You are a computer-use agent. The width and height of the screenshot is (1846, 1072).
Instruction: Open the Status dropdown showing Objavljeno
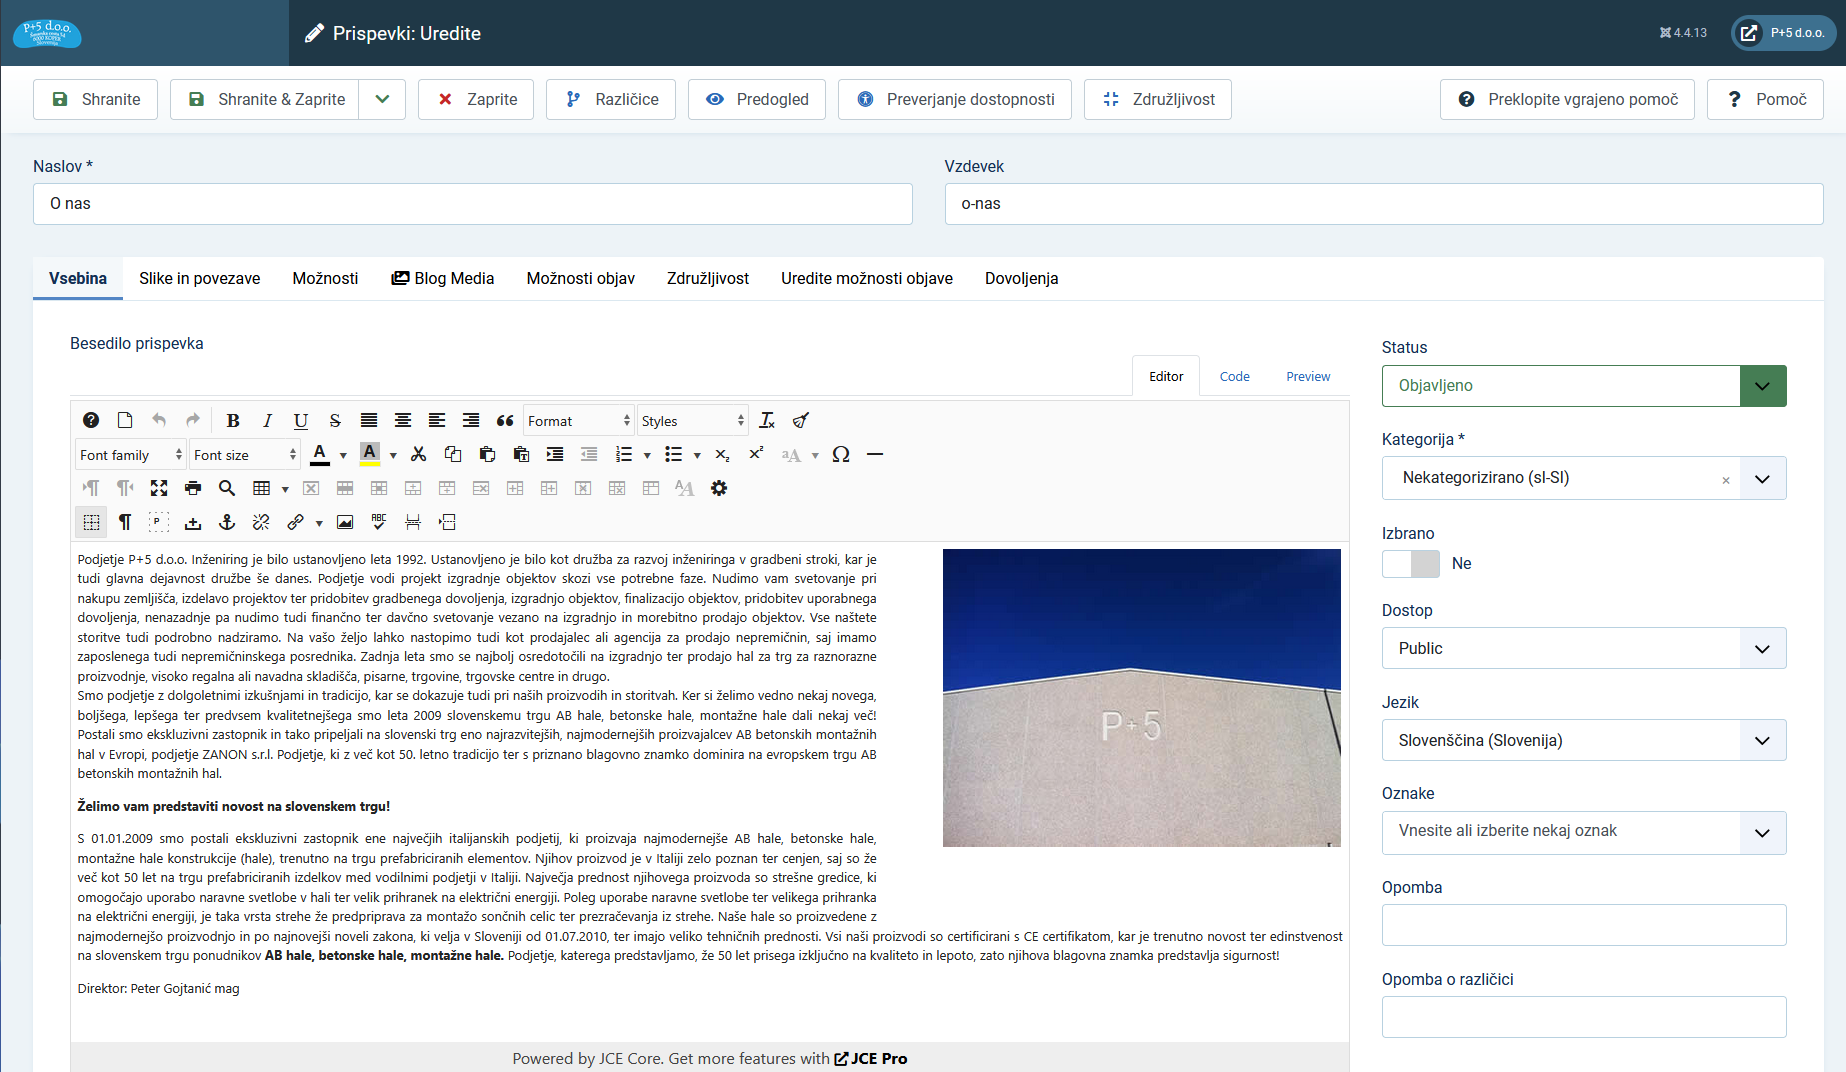tap(1583, 386)
